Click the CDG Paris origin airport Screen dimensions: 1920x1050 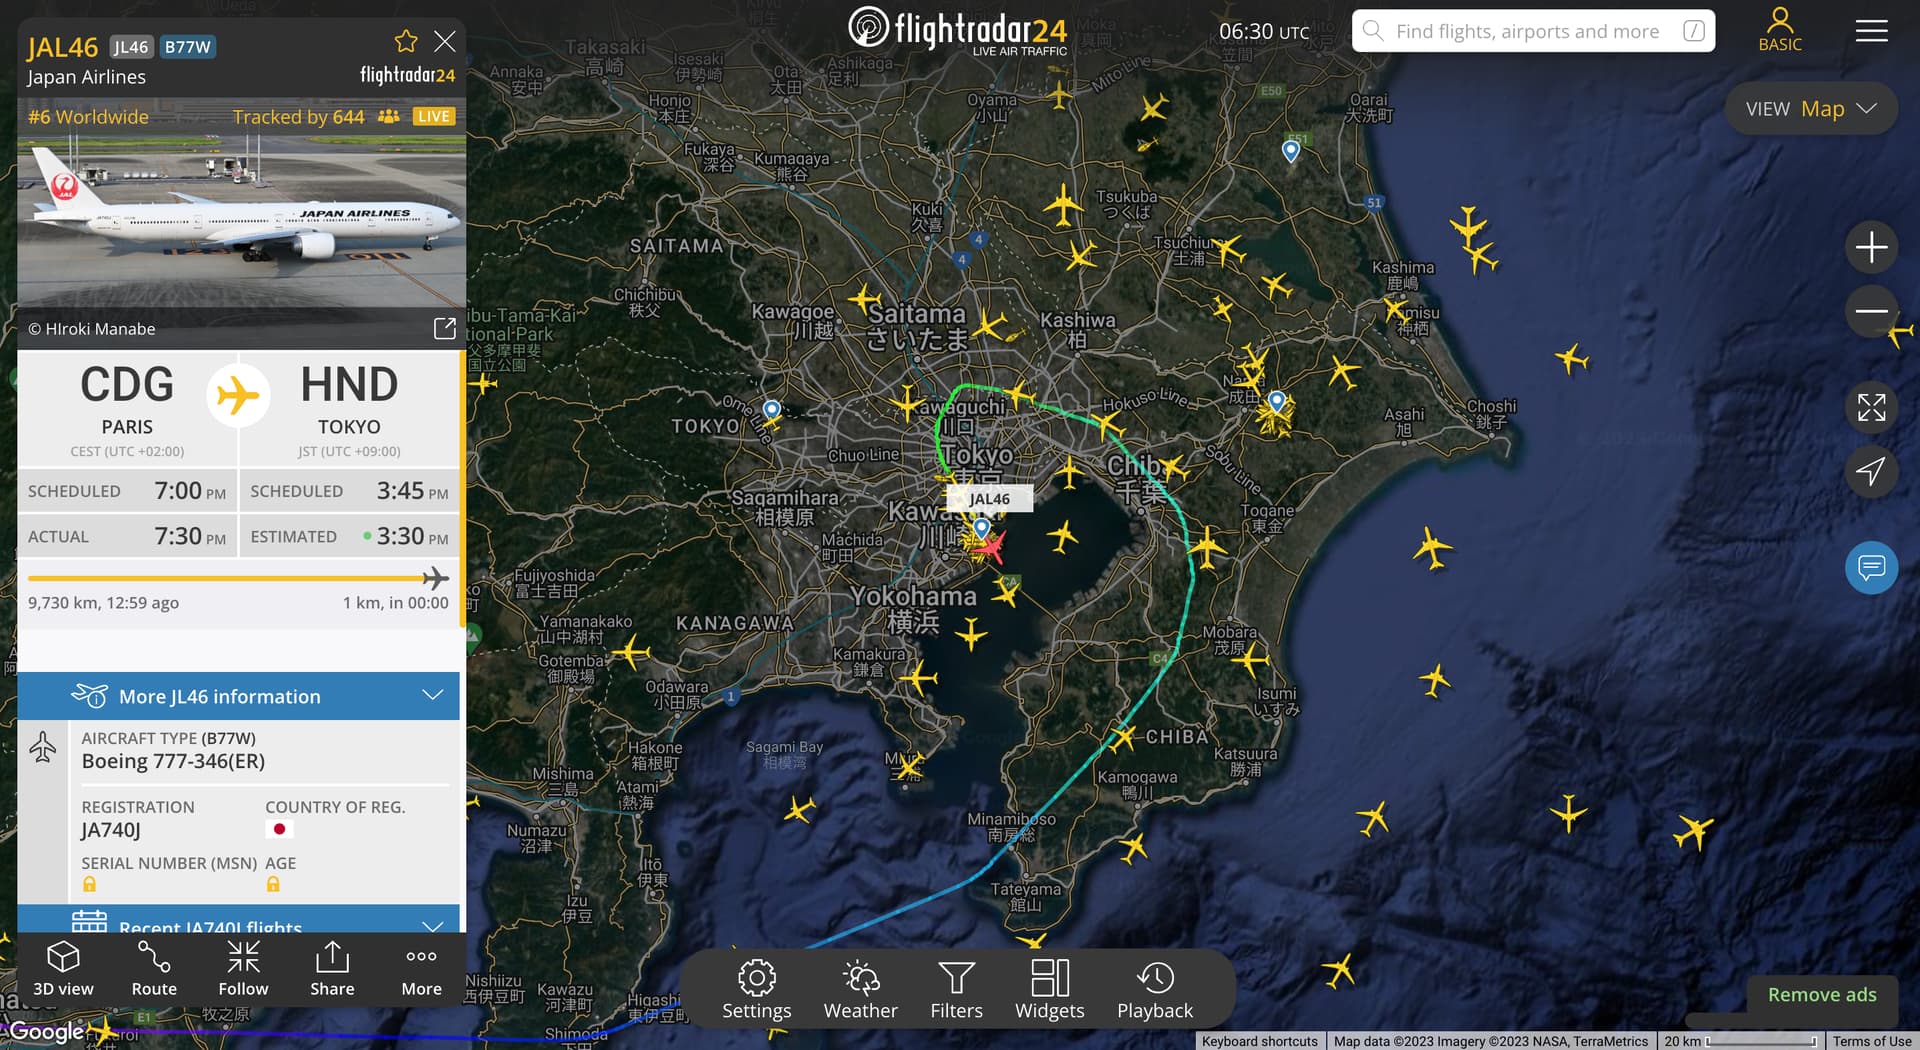tap(127, 409)
